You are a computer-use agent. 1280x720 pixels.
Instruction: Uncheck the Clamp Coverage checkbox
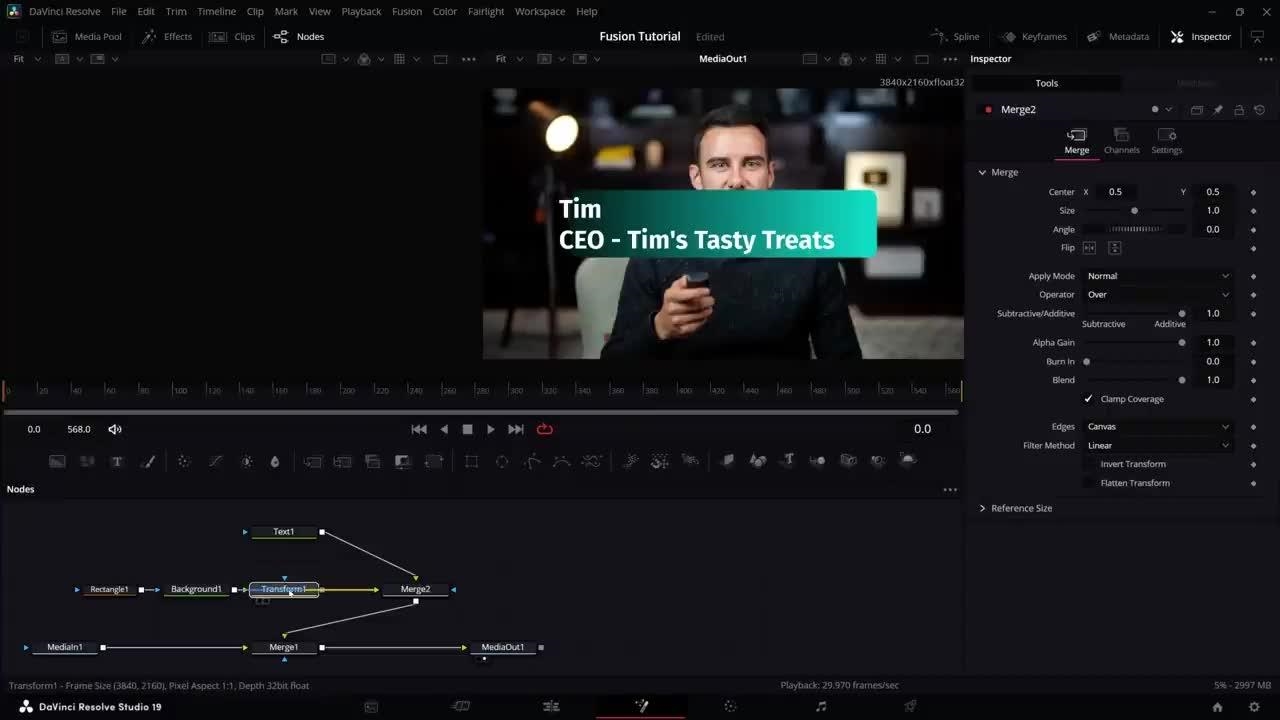tap(1089, 399)
